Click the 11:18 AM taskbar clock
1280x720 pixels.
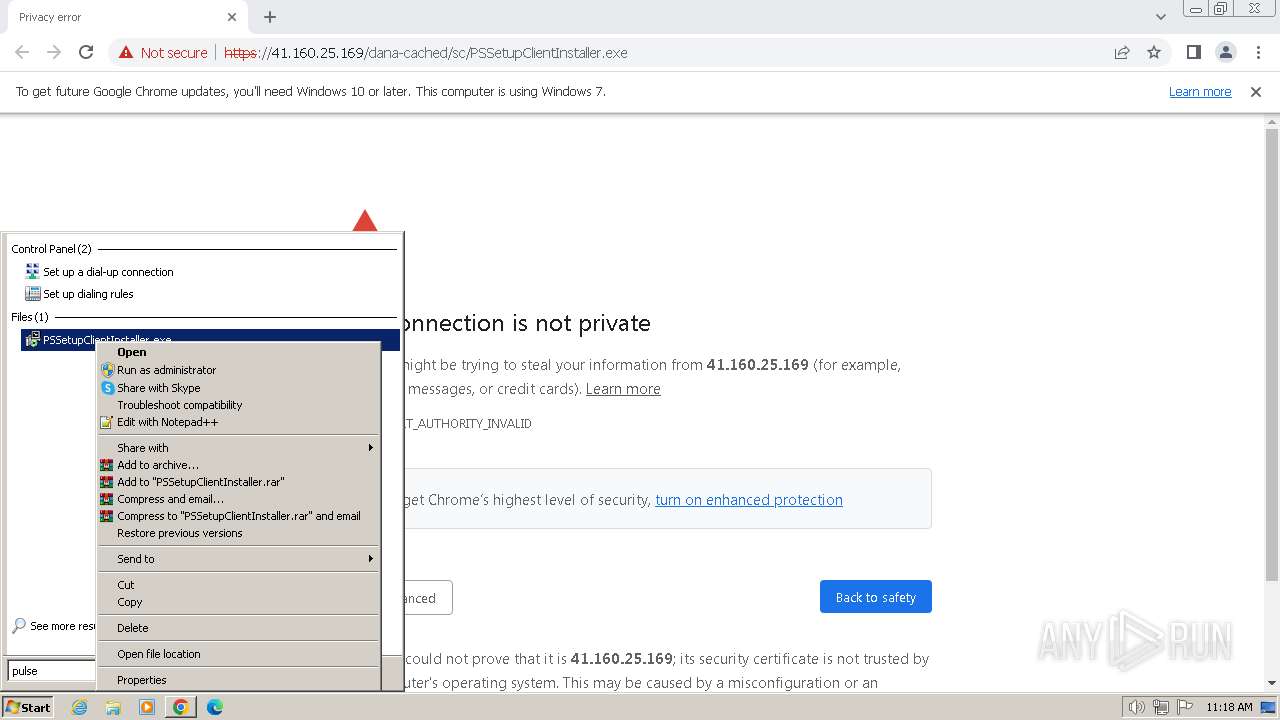pos(1229,707)
